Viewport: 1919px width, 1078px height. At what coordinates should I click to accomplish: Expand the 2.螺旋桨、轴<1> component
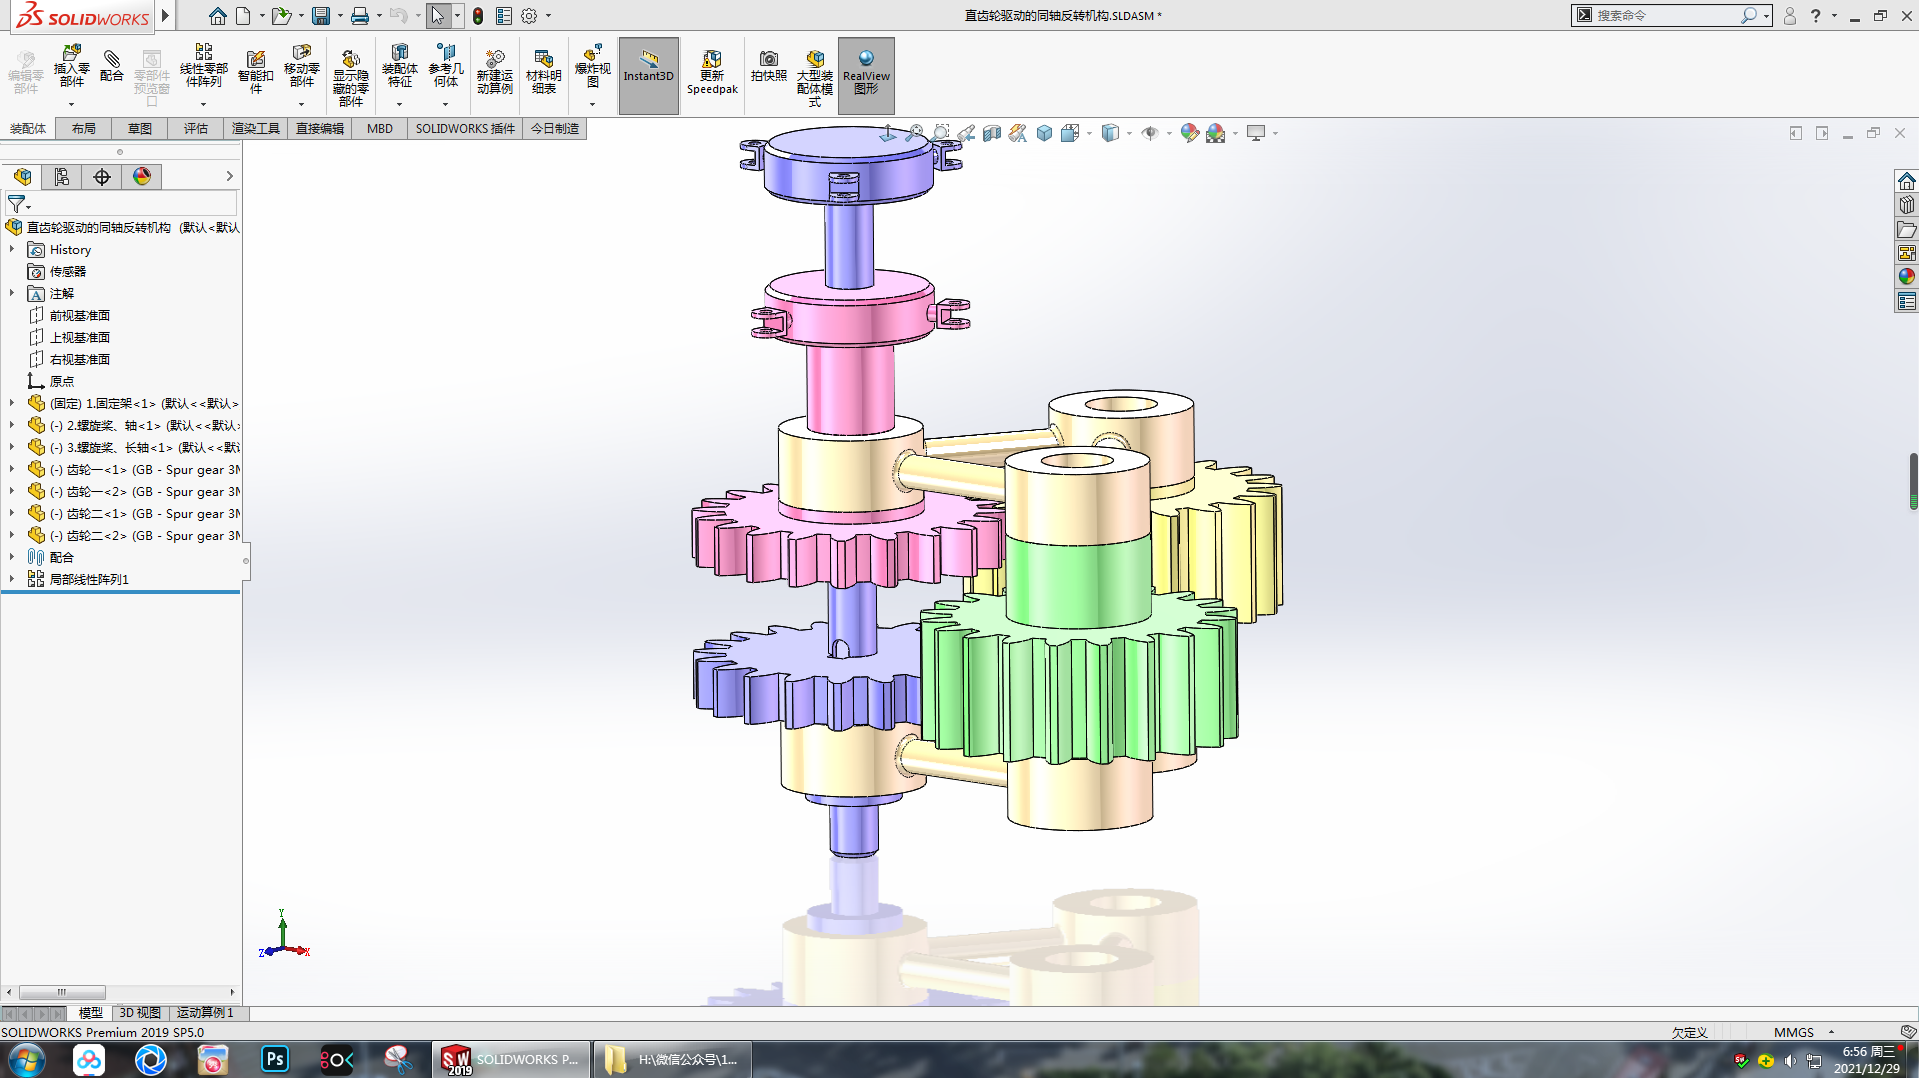coord(12,425)
